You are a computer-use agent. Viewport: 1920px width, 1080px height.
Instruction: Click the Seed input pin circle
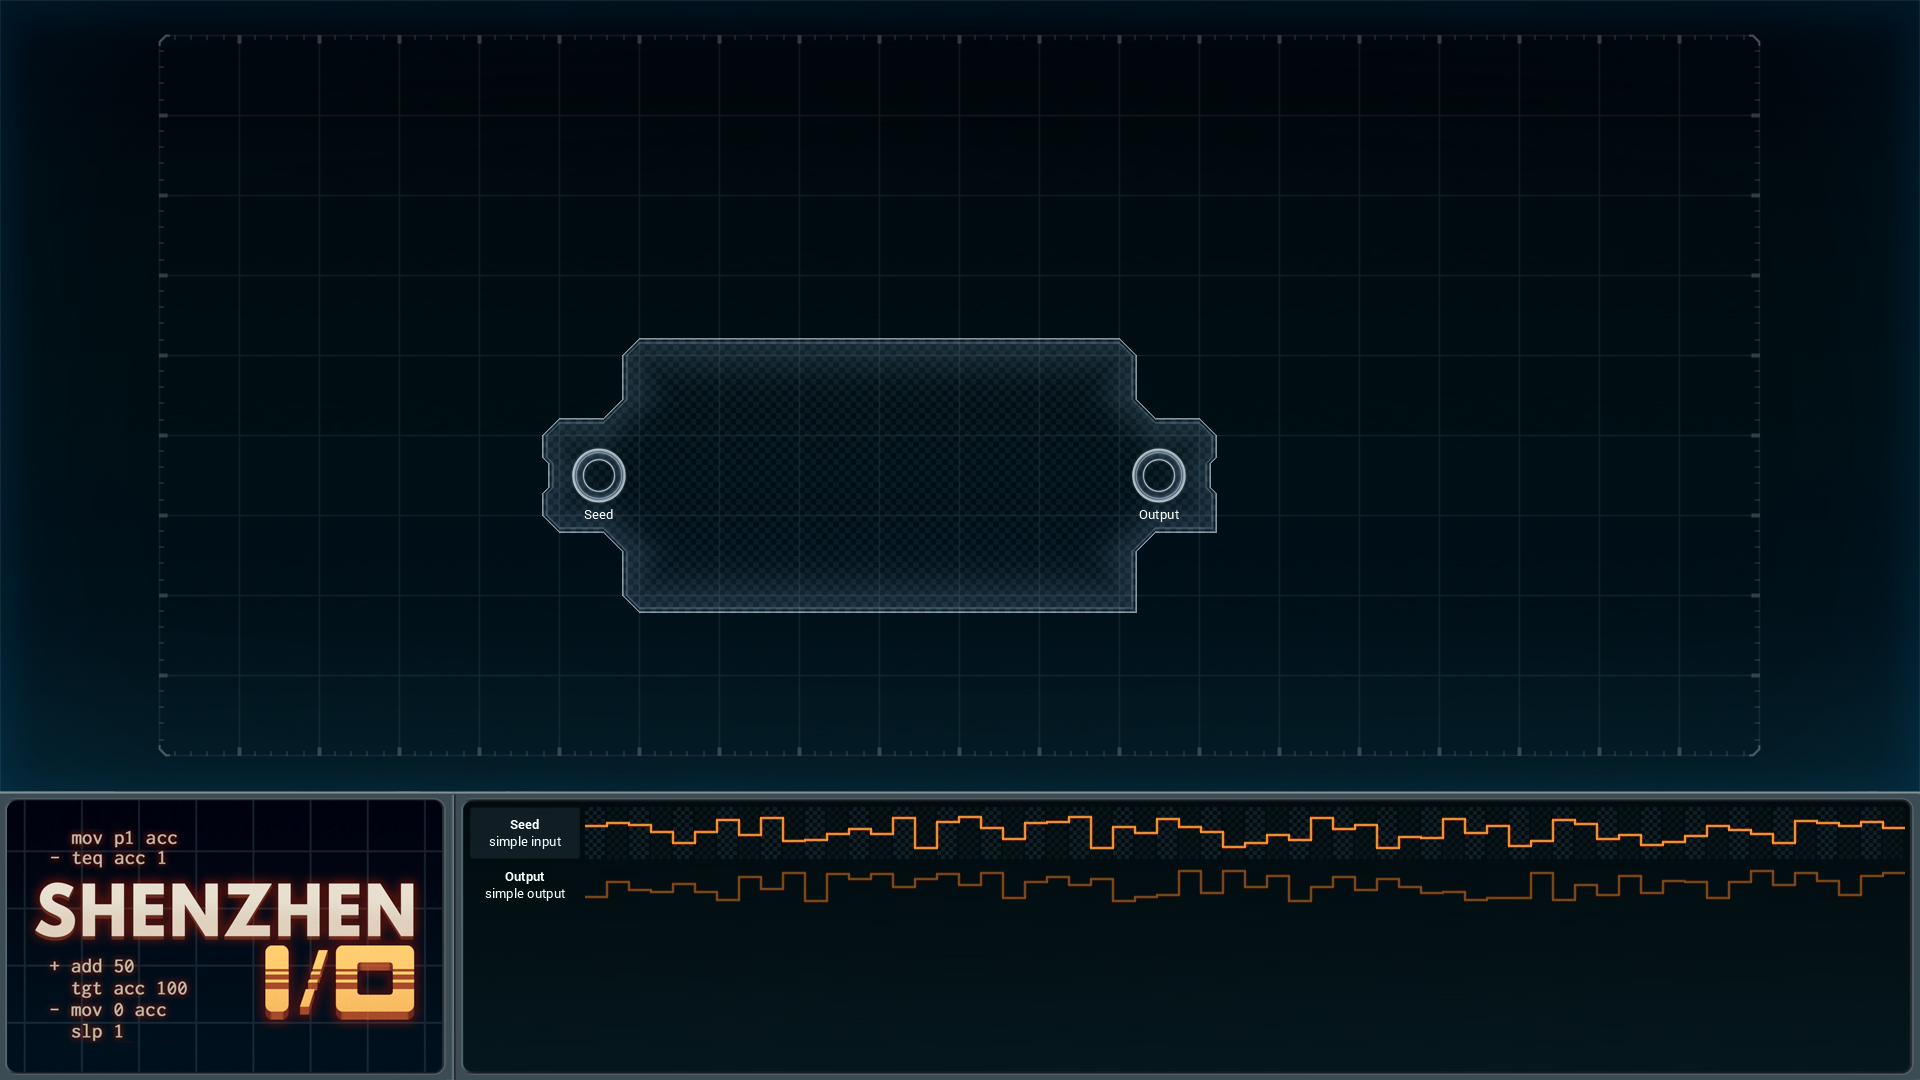[598, 475]
